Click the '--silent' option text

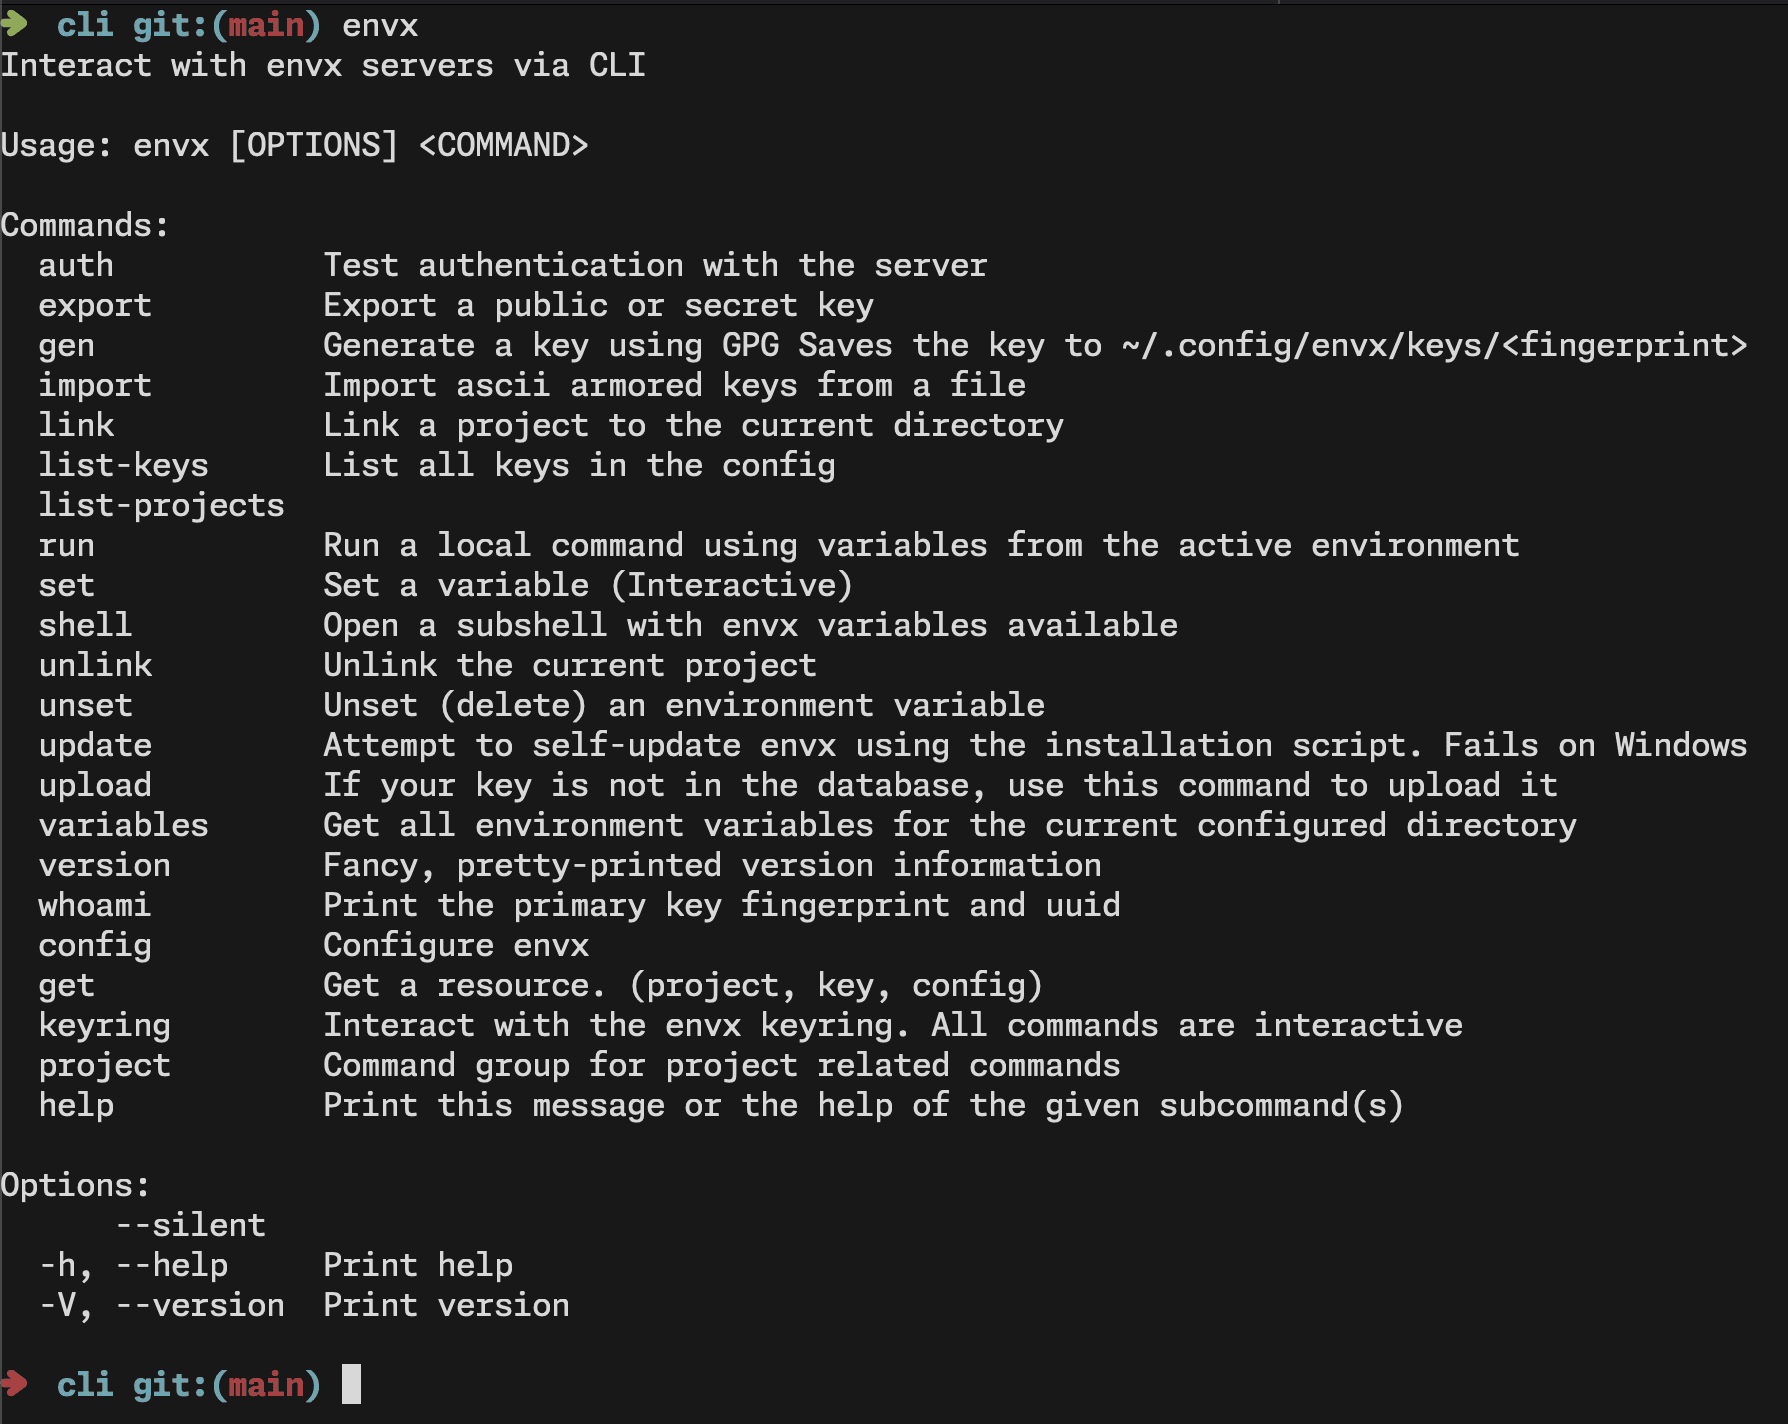(x=190, y=1225)
